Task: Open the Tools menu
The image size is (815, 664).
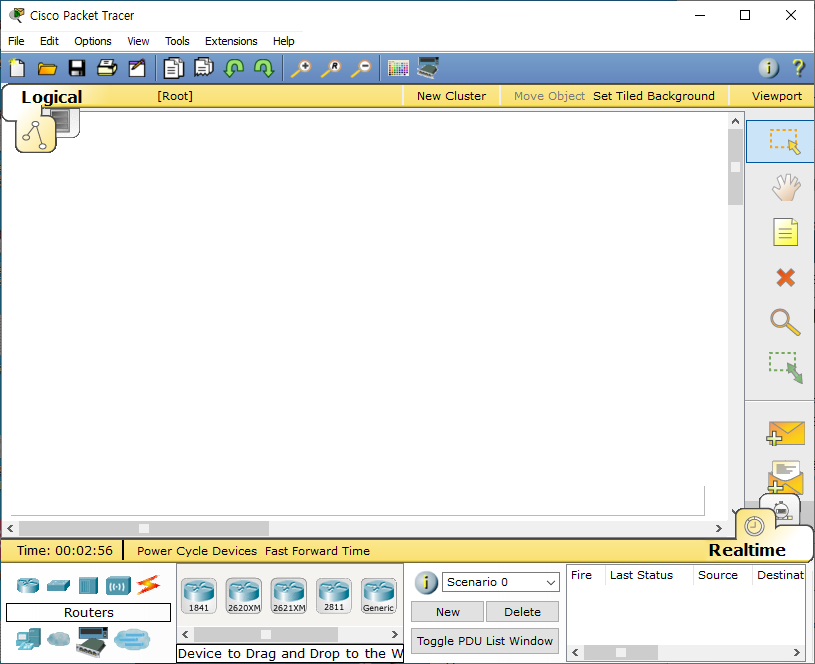Action: click(x=177, y=41)
